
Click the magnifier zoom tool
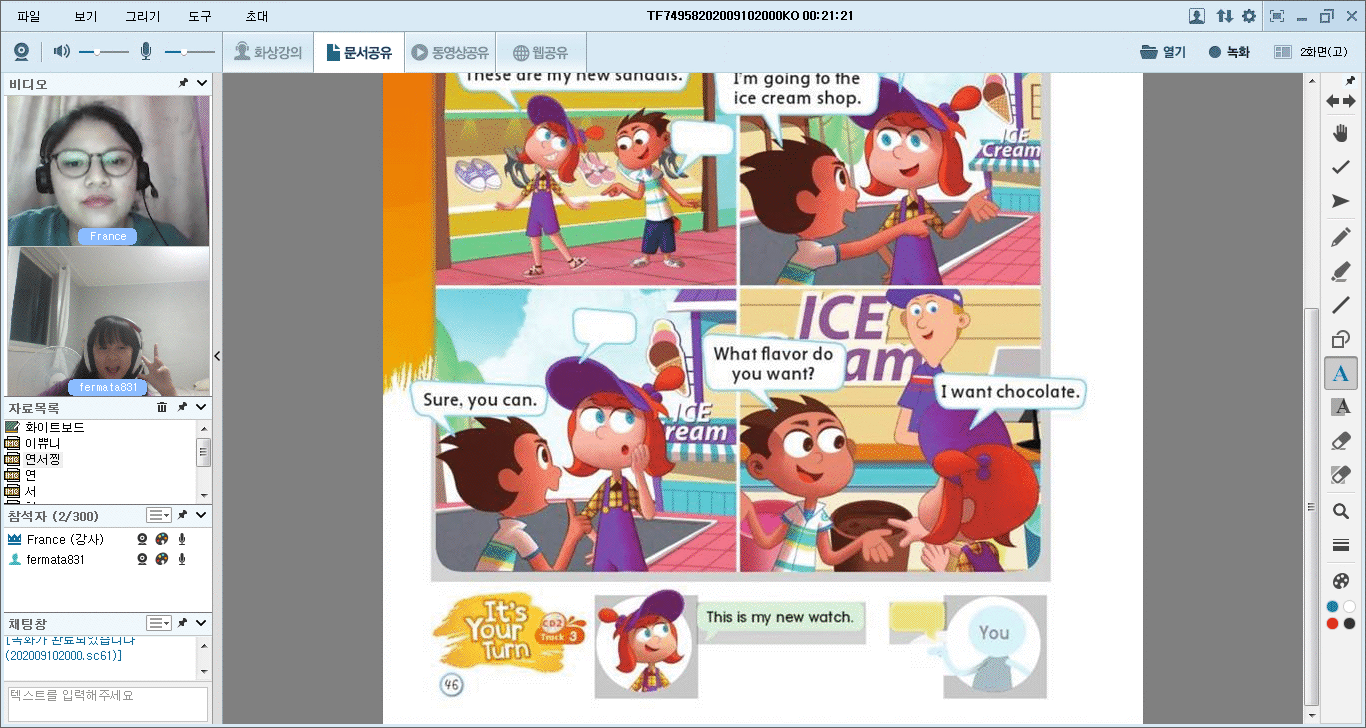coord(1341,511)
